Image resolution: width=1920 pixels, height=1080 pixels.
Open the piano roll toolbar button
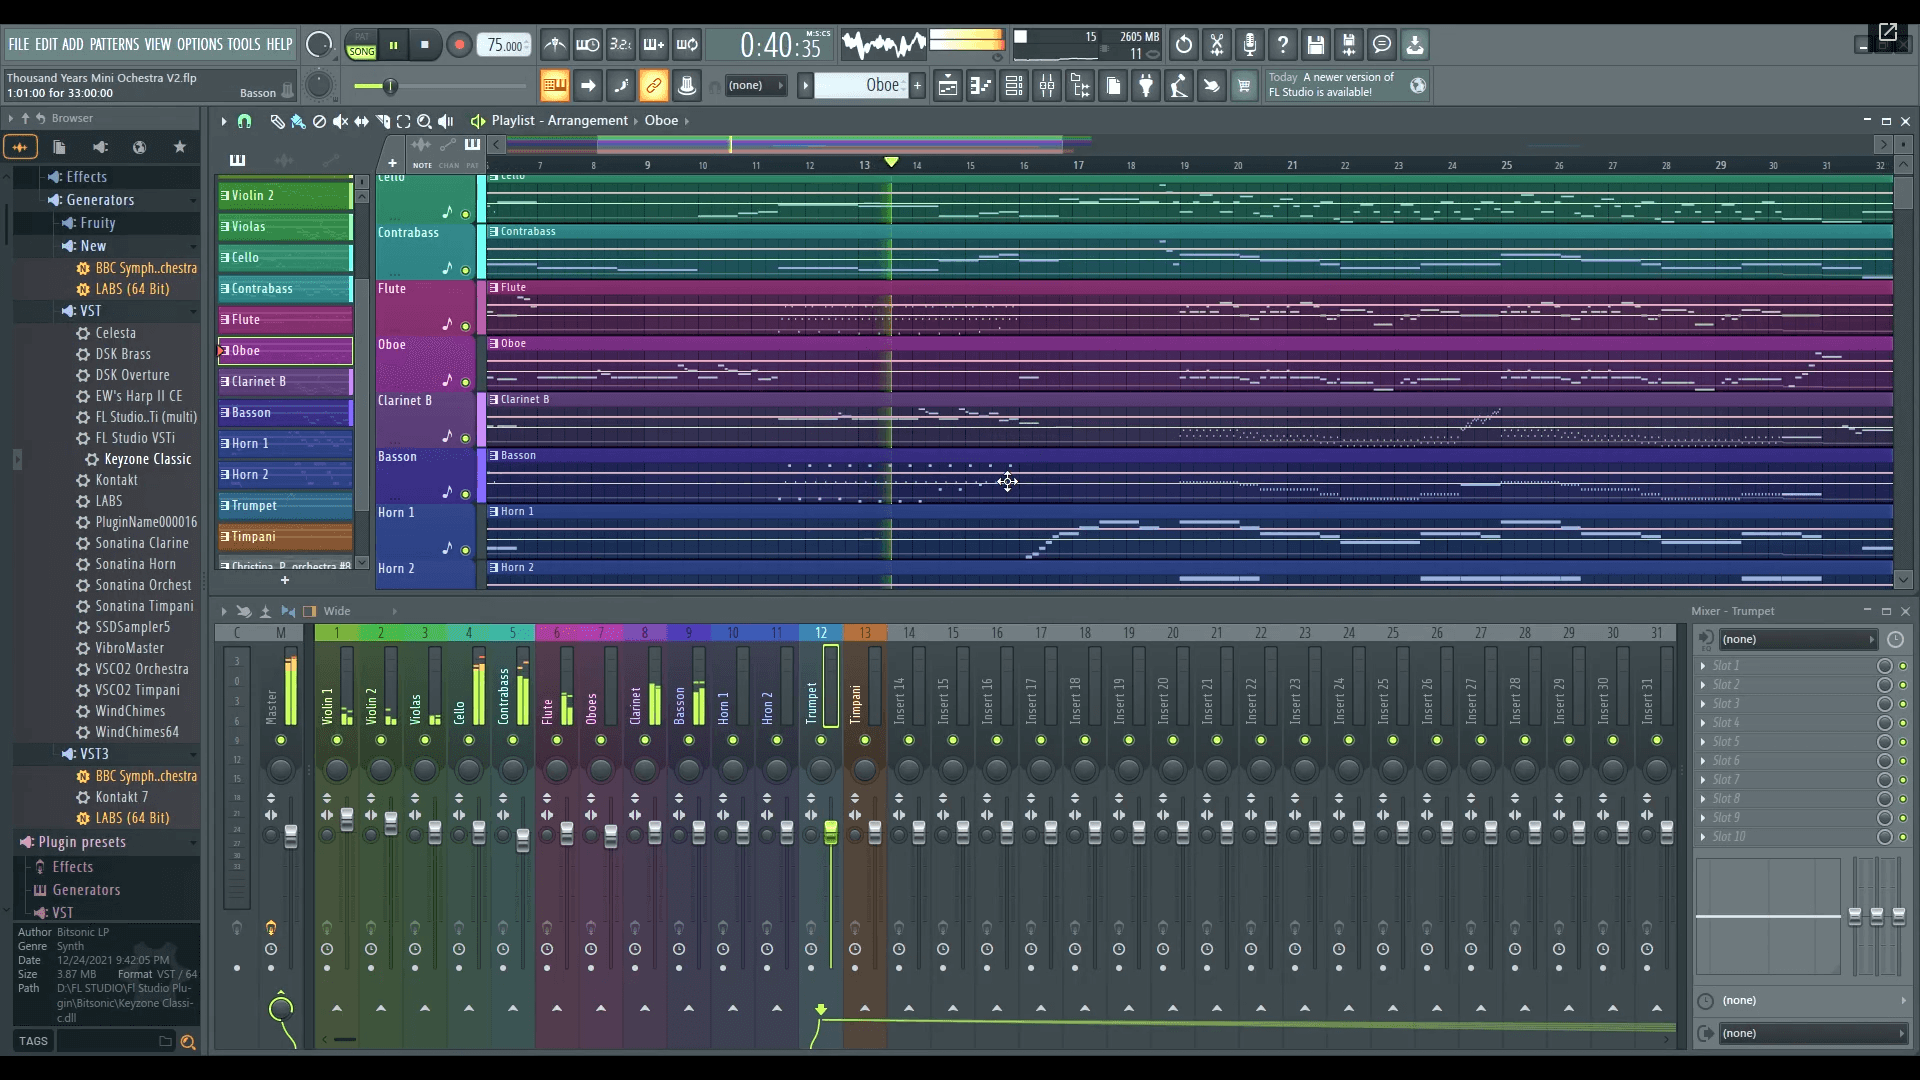click(981, 86)
